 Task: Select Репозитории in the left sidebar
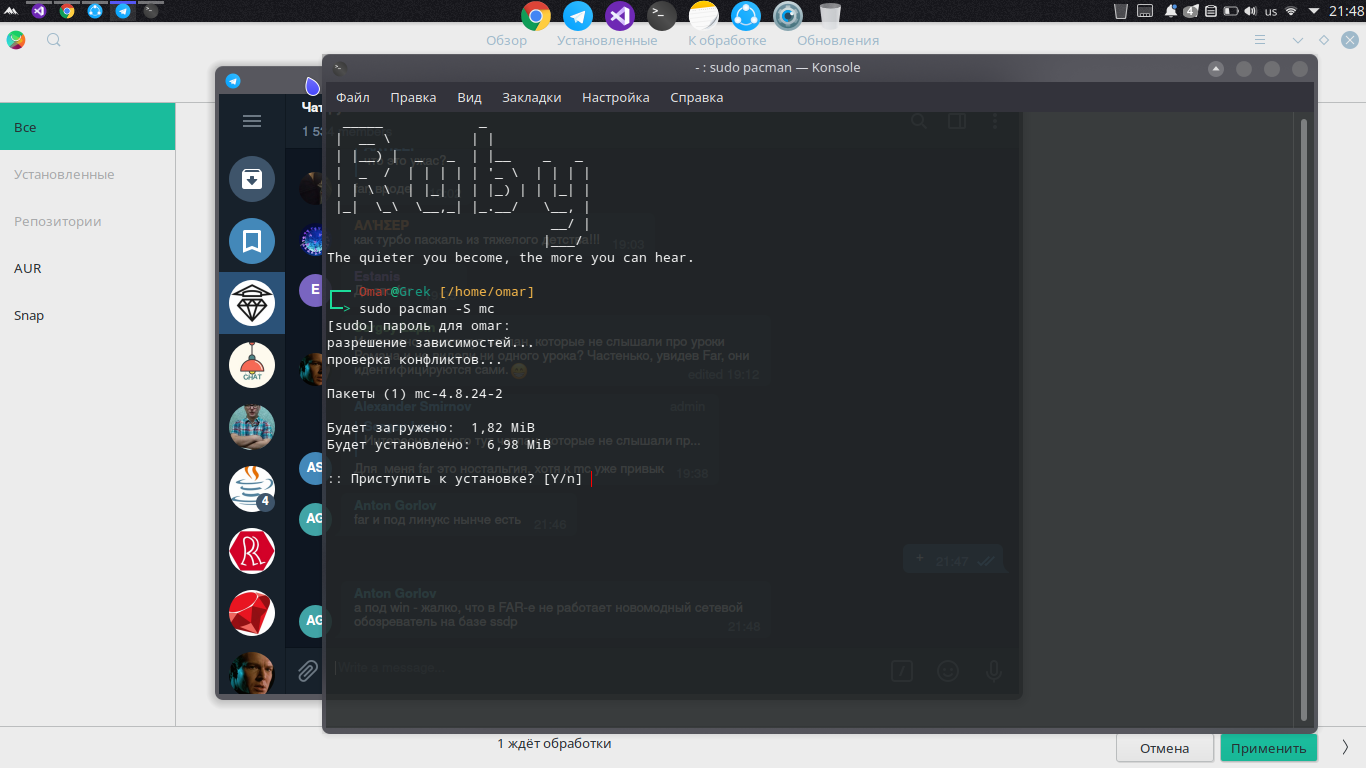(x=87, y=221)
